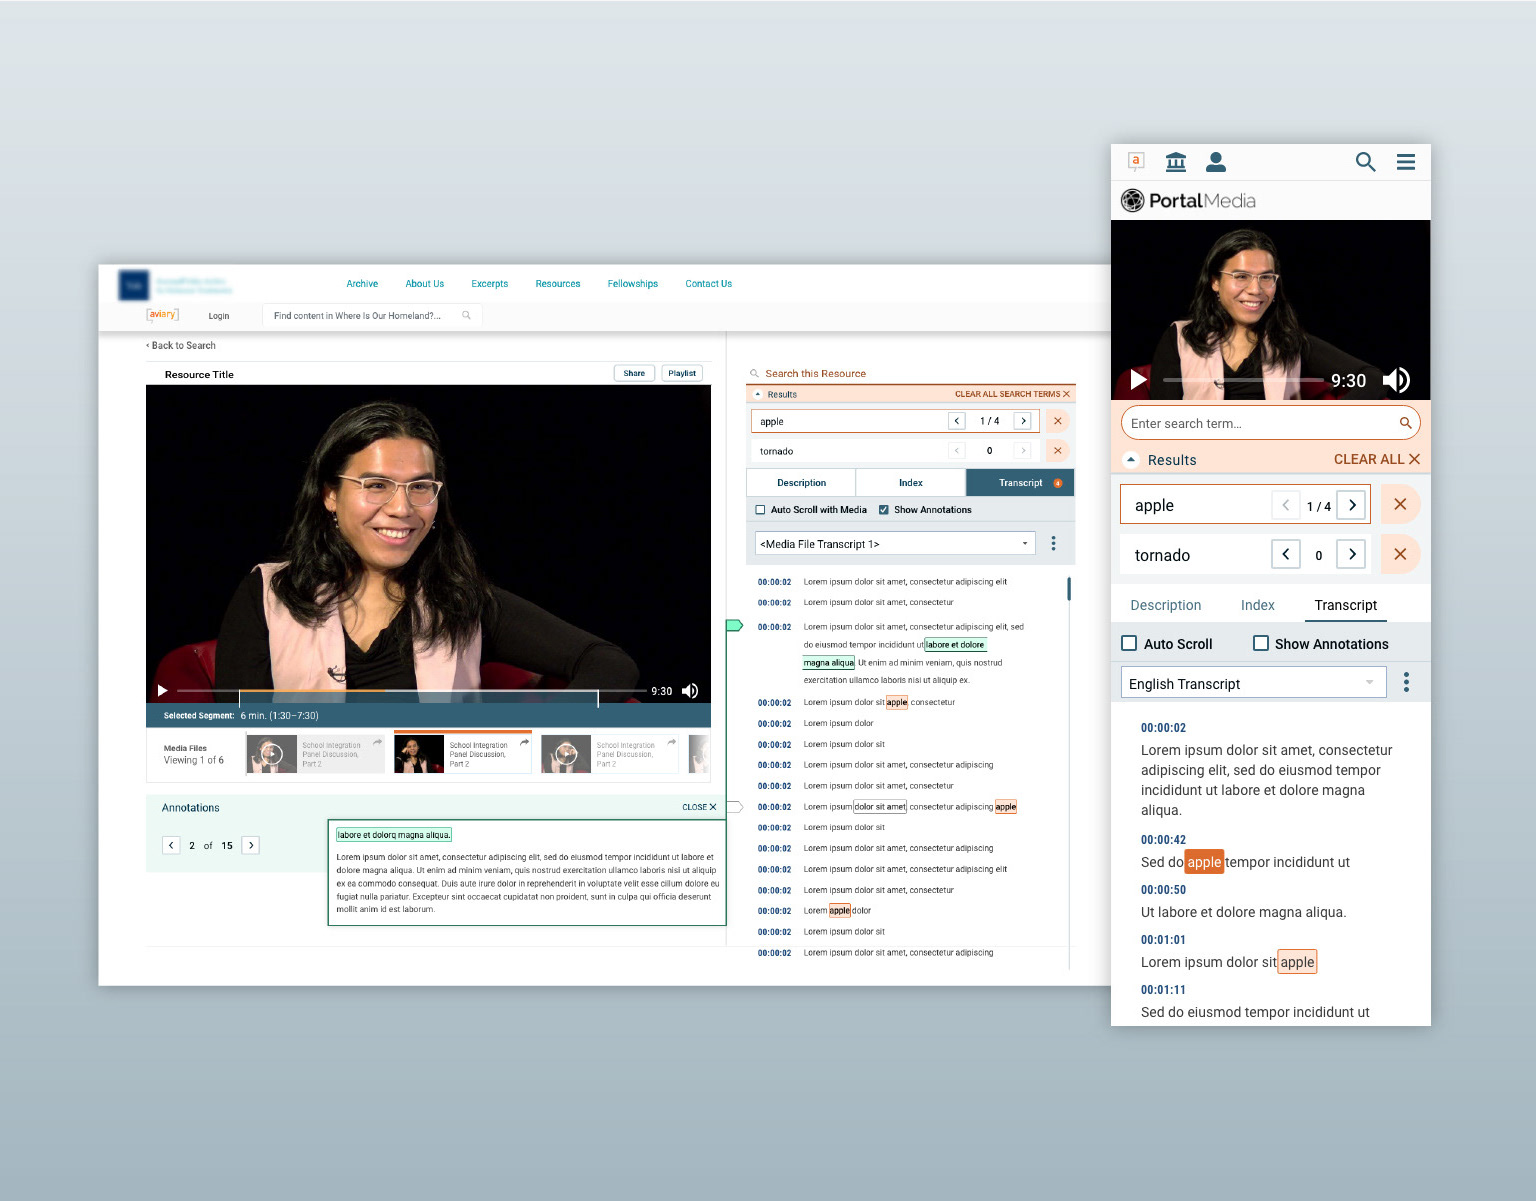Viewport: 1536px width, 1201px height.
Task: Collapse the Results section on mobile
Action: [1131, 460]
